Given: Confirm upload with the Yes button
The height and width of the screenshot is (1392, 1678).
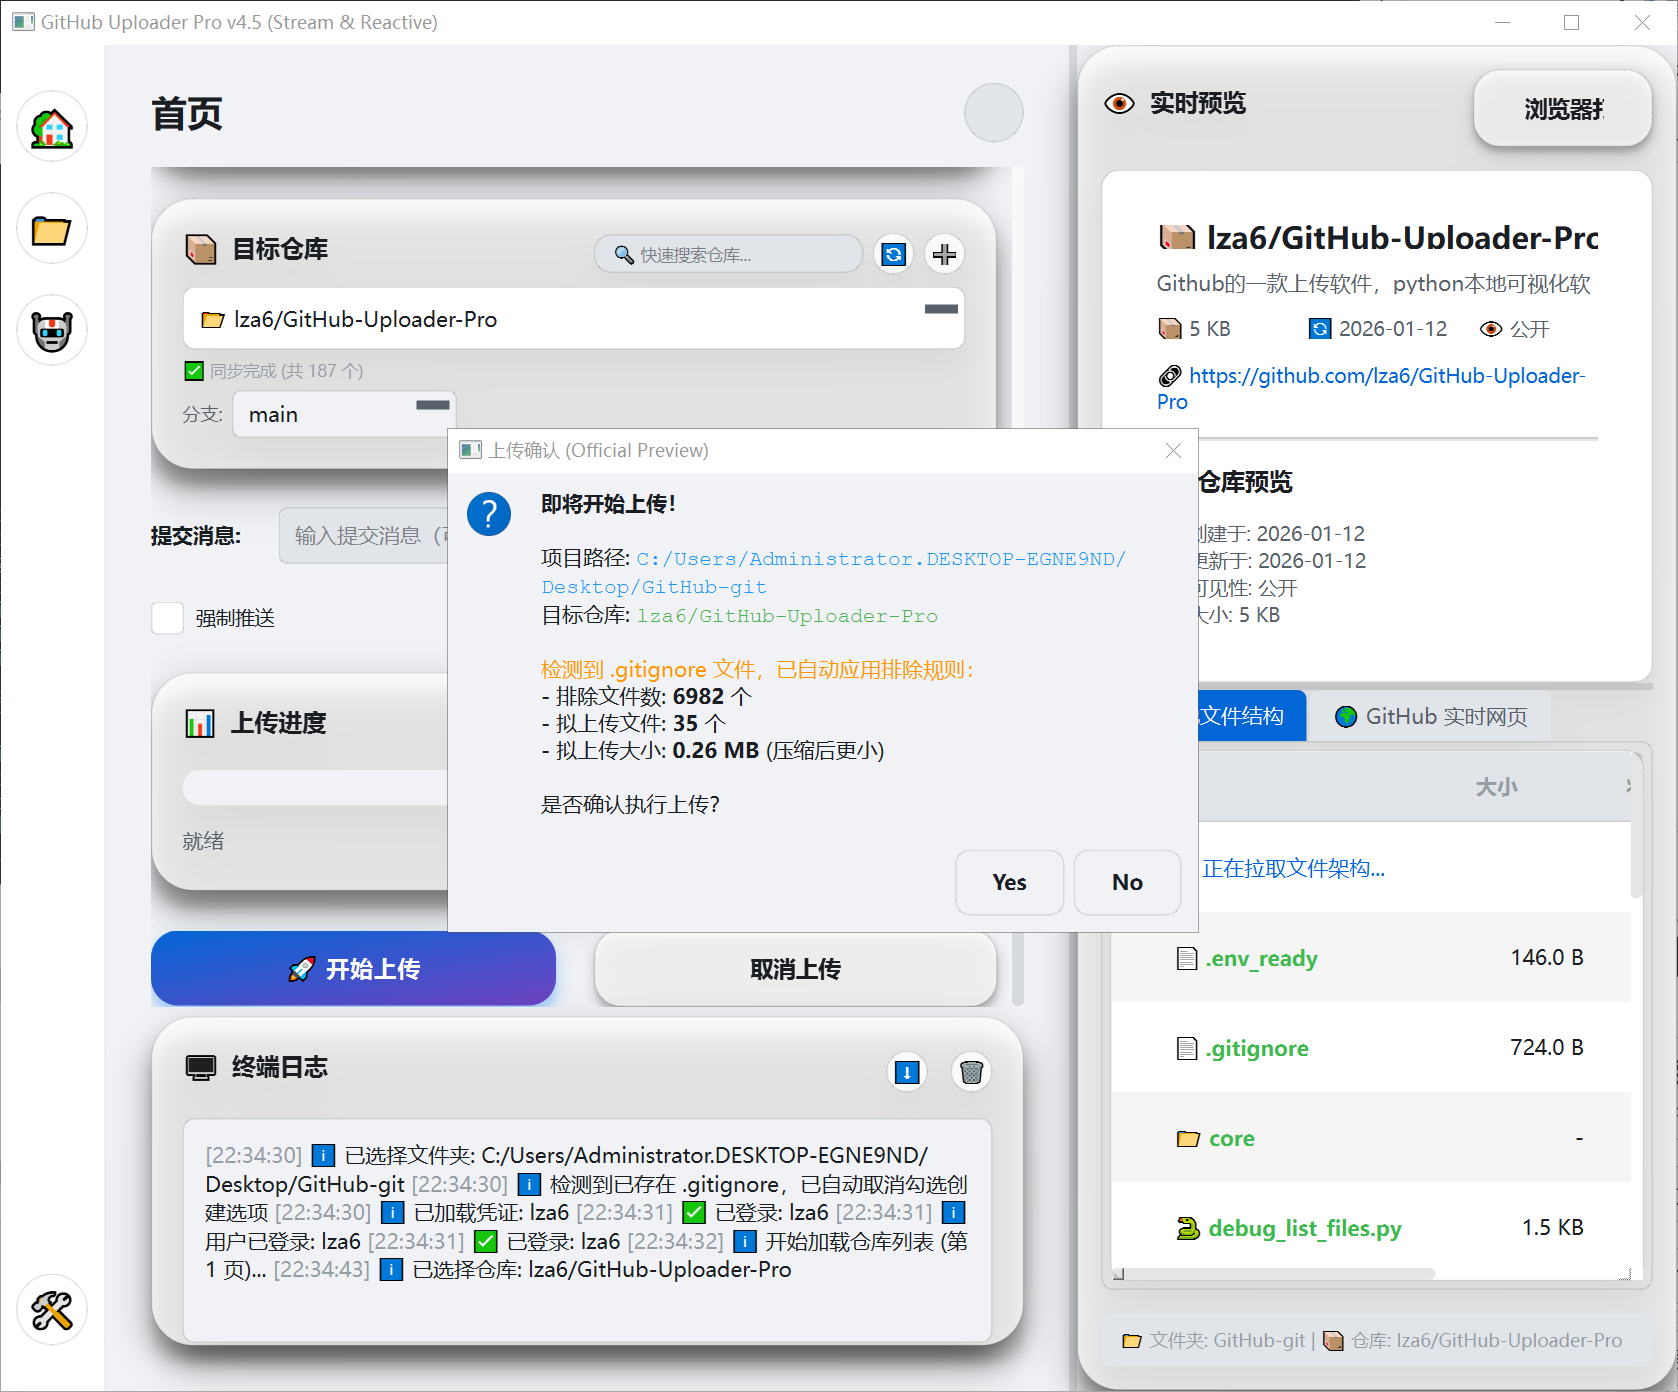Looking at the screenshot, I should (1009, 882).
